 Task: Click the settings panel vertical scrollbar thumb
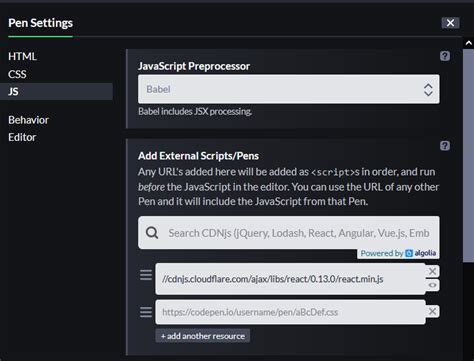click(468, 156)
